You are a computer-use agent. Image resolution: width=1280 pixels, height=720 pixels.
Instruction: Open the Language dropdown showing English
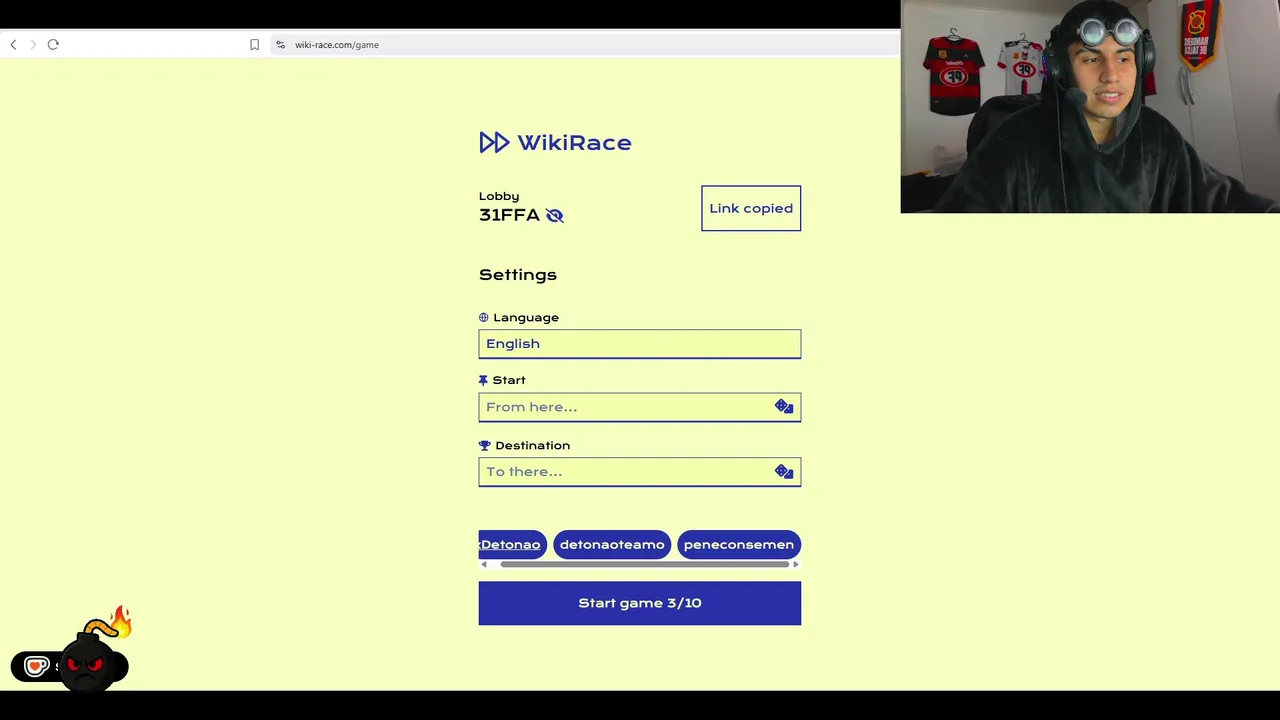pyautogui.click(x=640, y=343)
